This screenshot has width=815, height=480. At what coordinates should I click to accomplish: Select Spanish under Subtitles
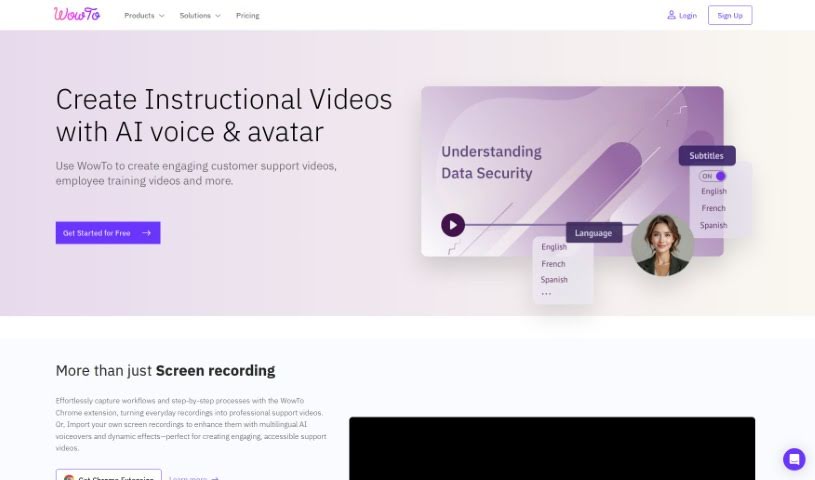tap(713, 225)
